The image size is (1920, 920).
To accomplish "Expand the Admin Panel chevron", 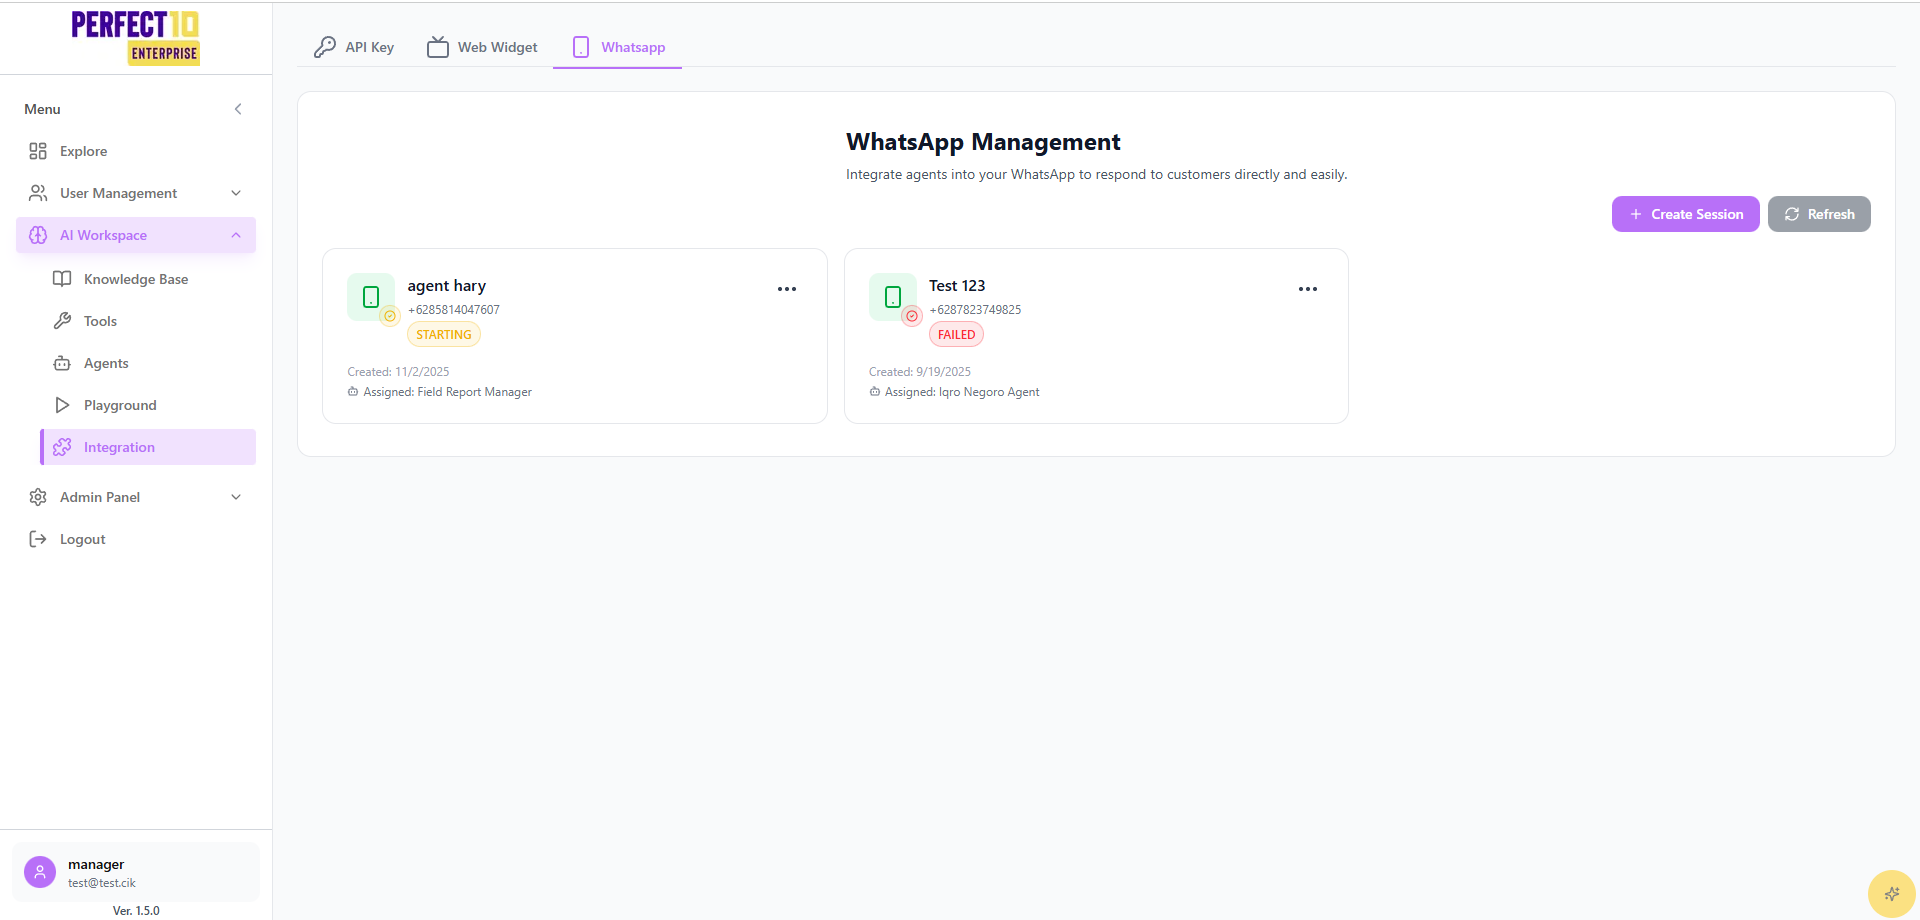I will [x=236, y=497].
